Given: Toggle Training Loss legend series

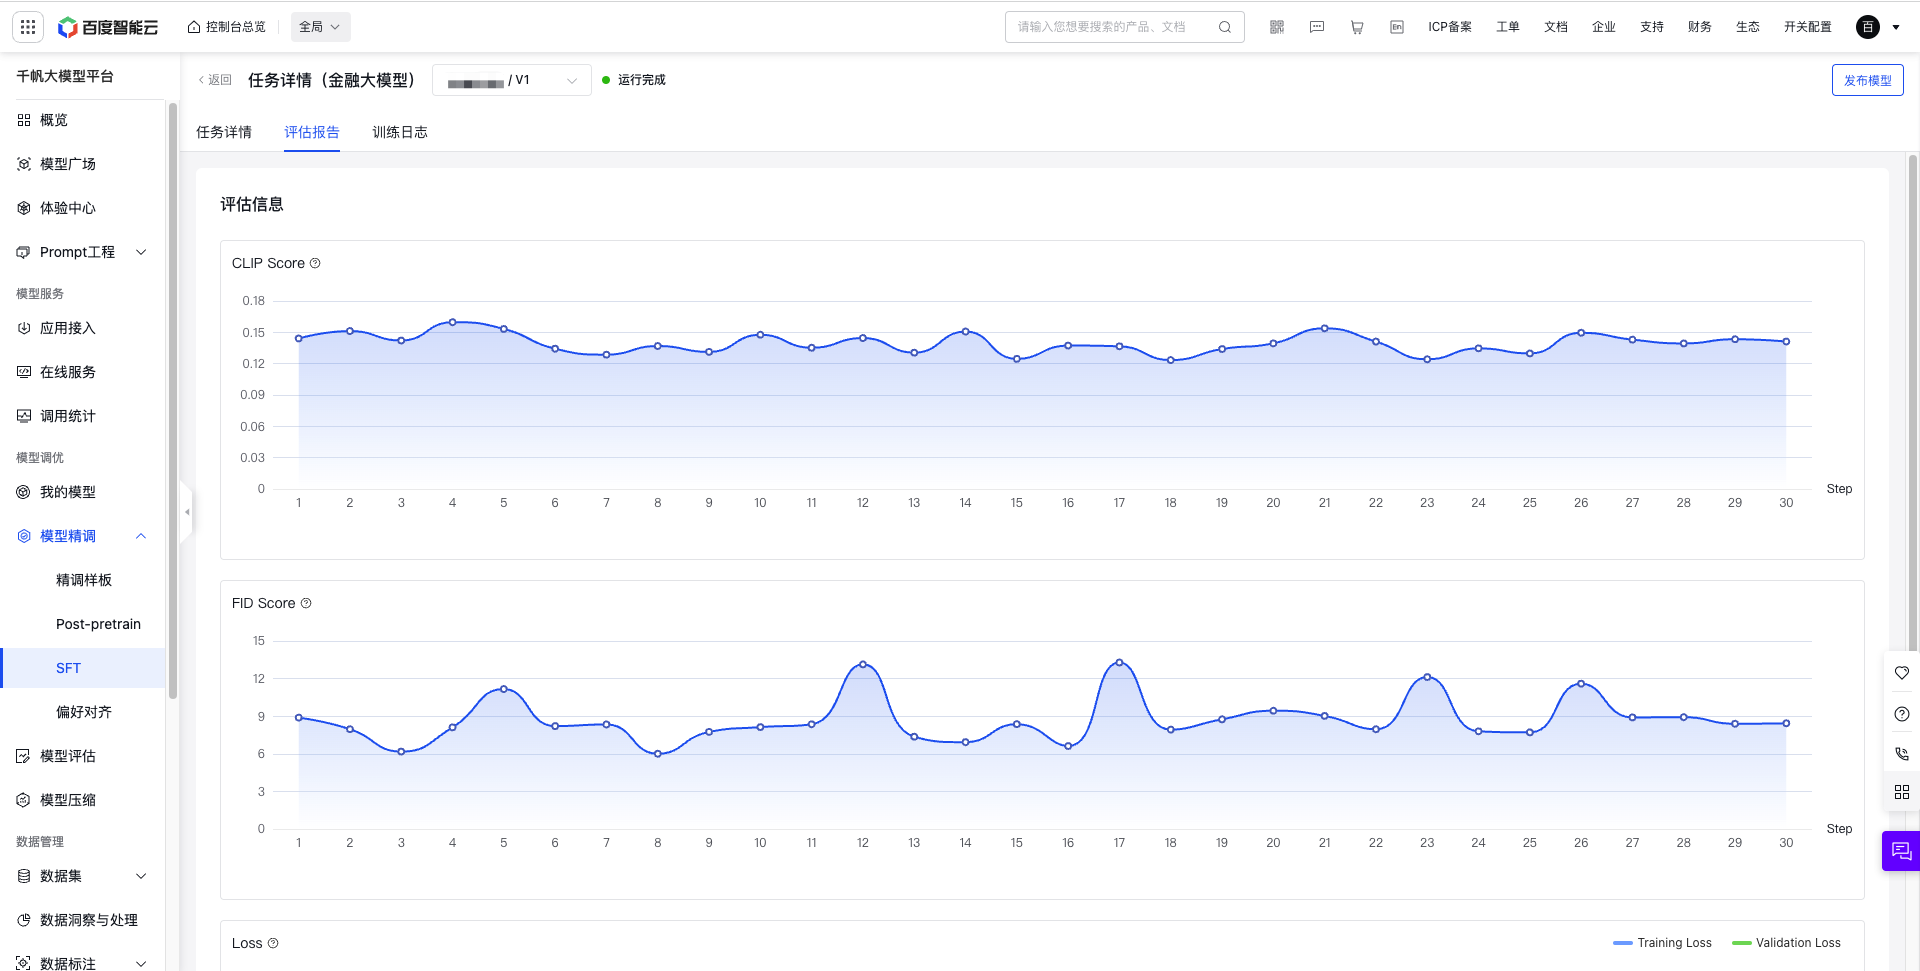Looking at the screenshot, I should point(1663,943).
